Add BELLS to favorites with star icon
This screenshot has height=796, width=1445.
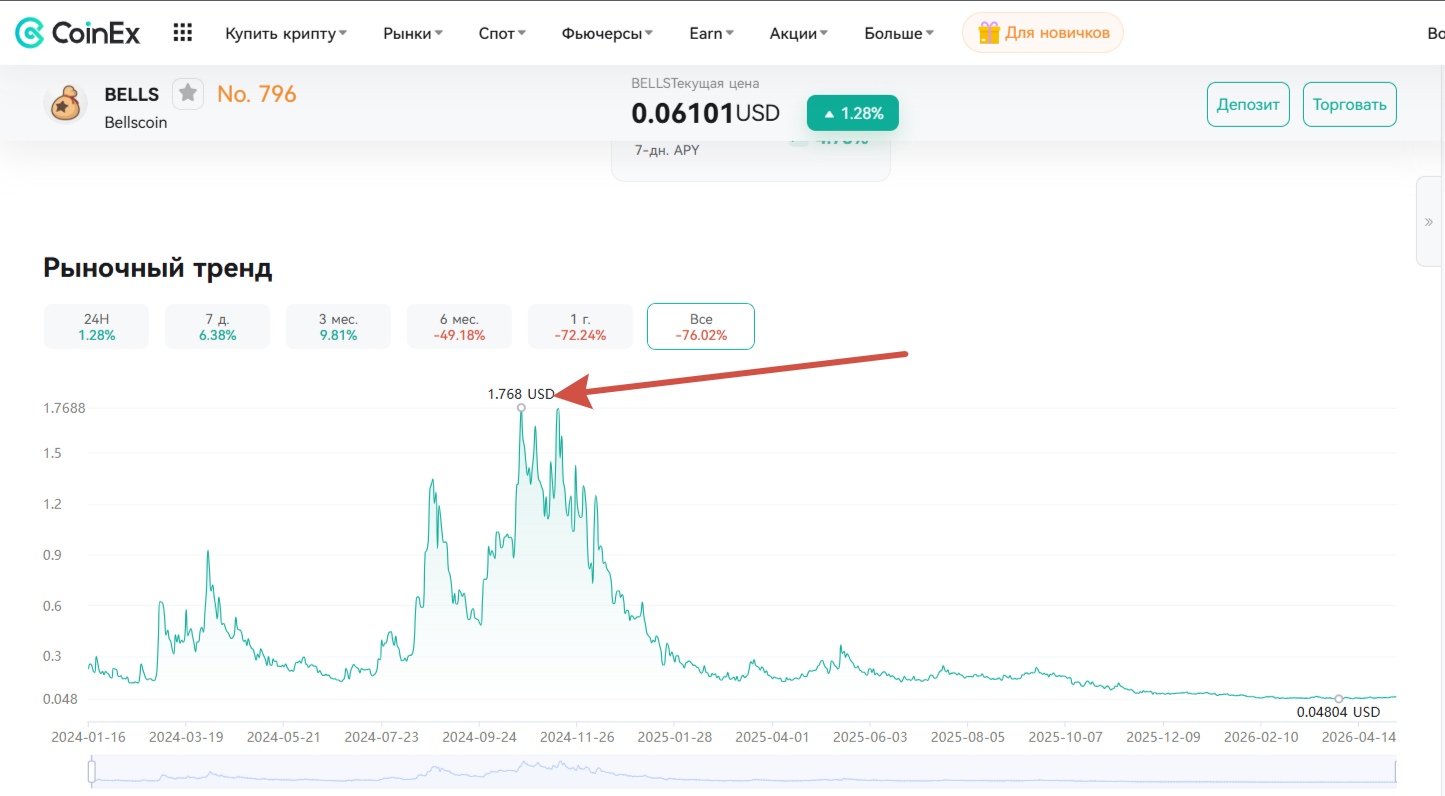point(188,93)
